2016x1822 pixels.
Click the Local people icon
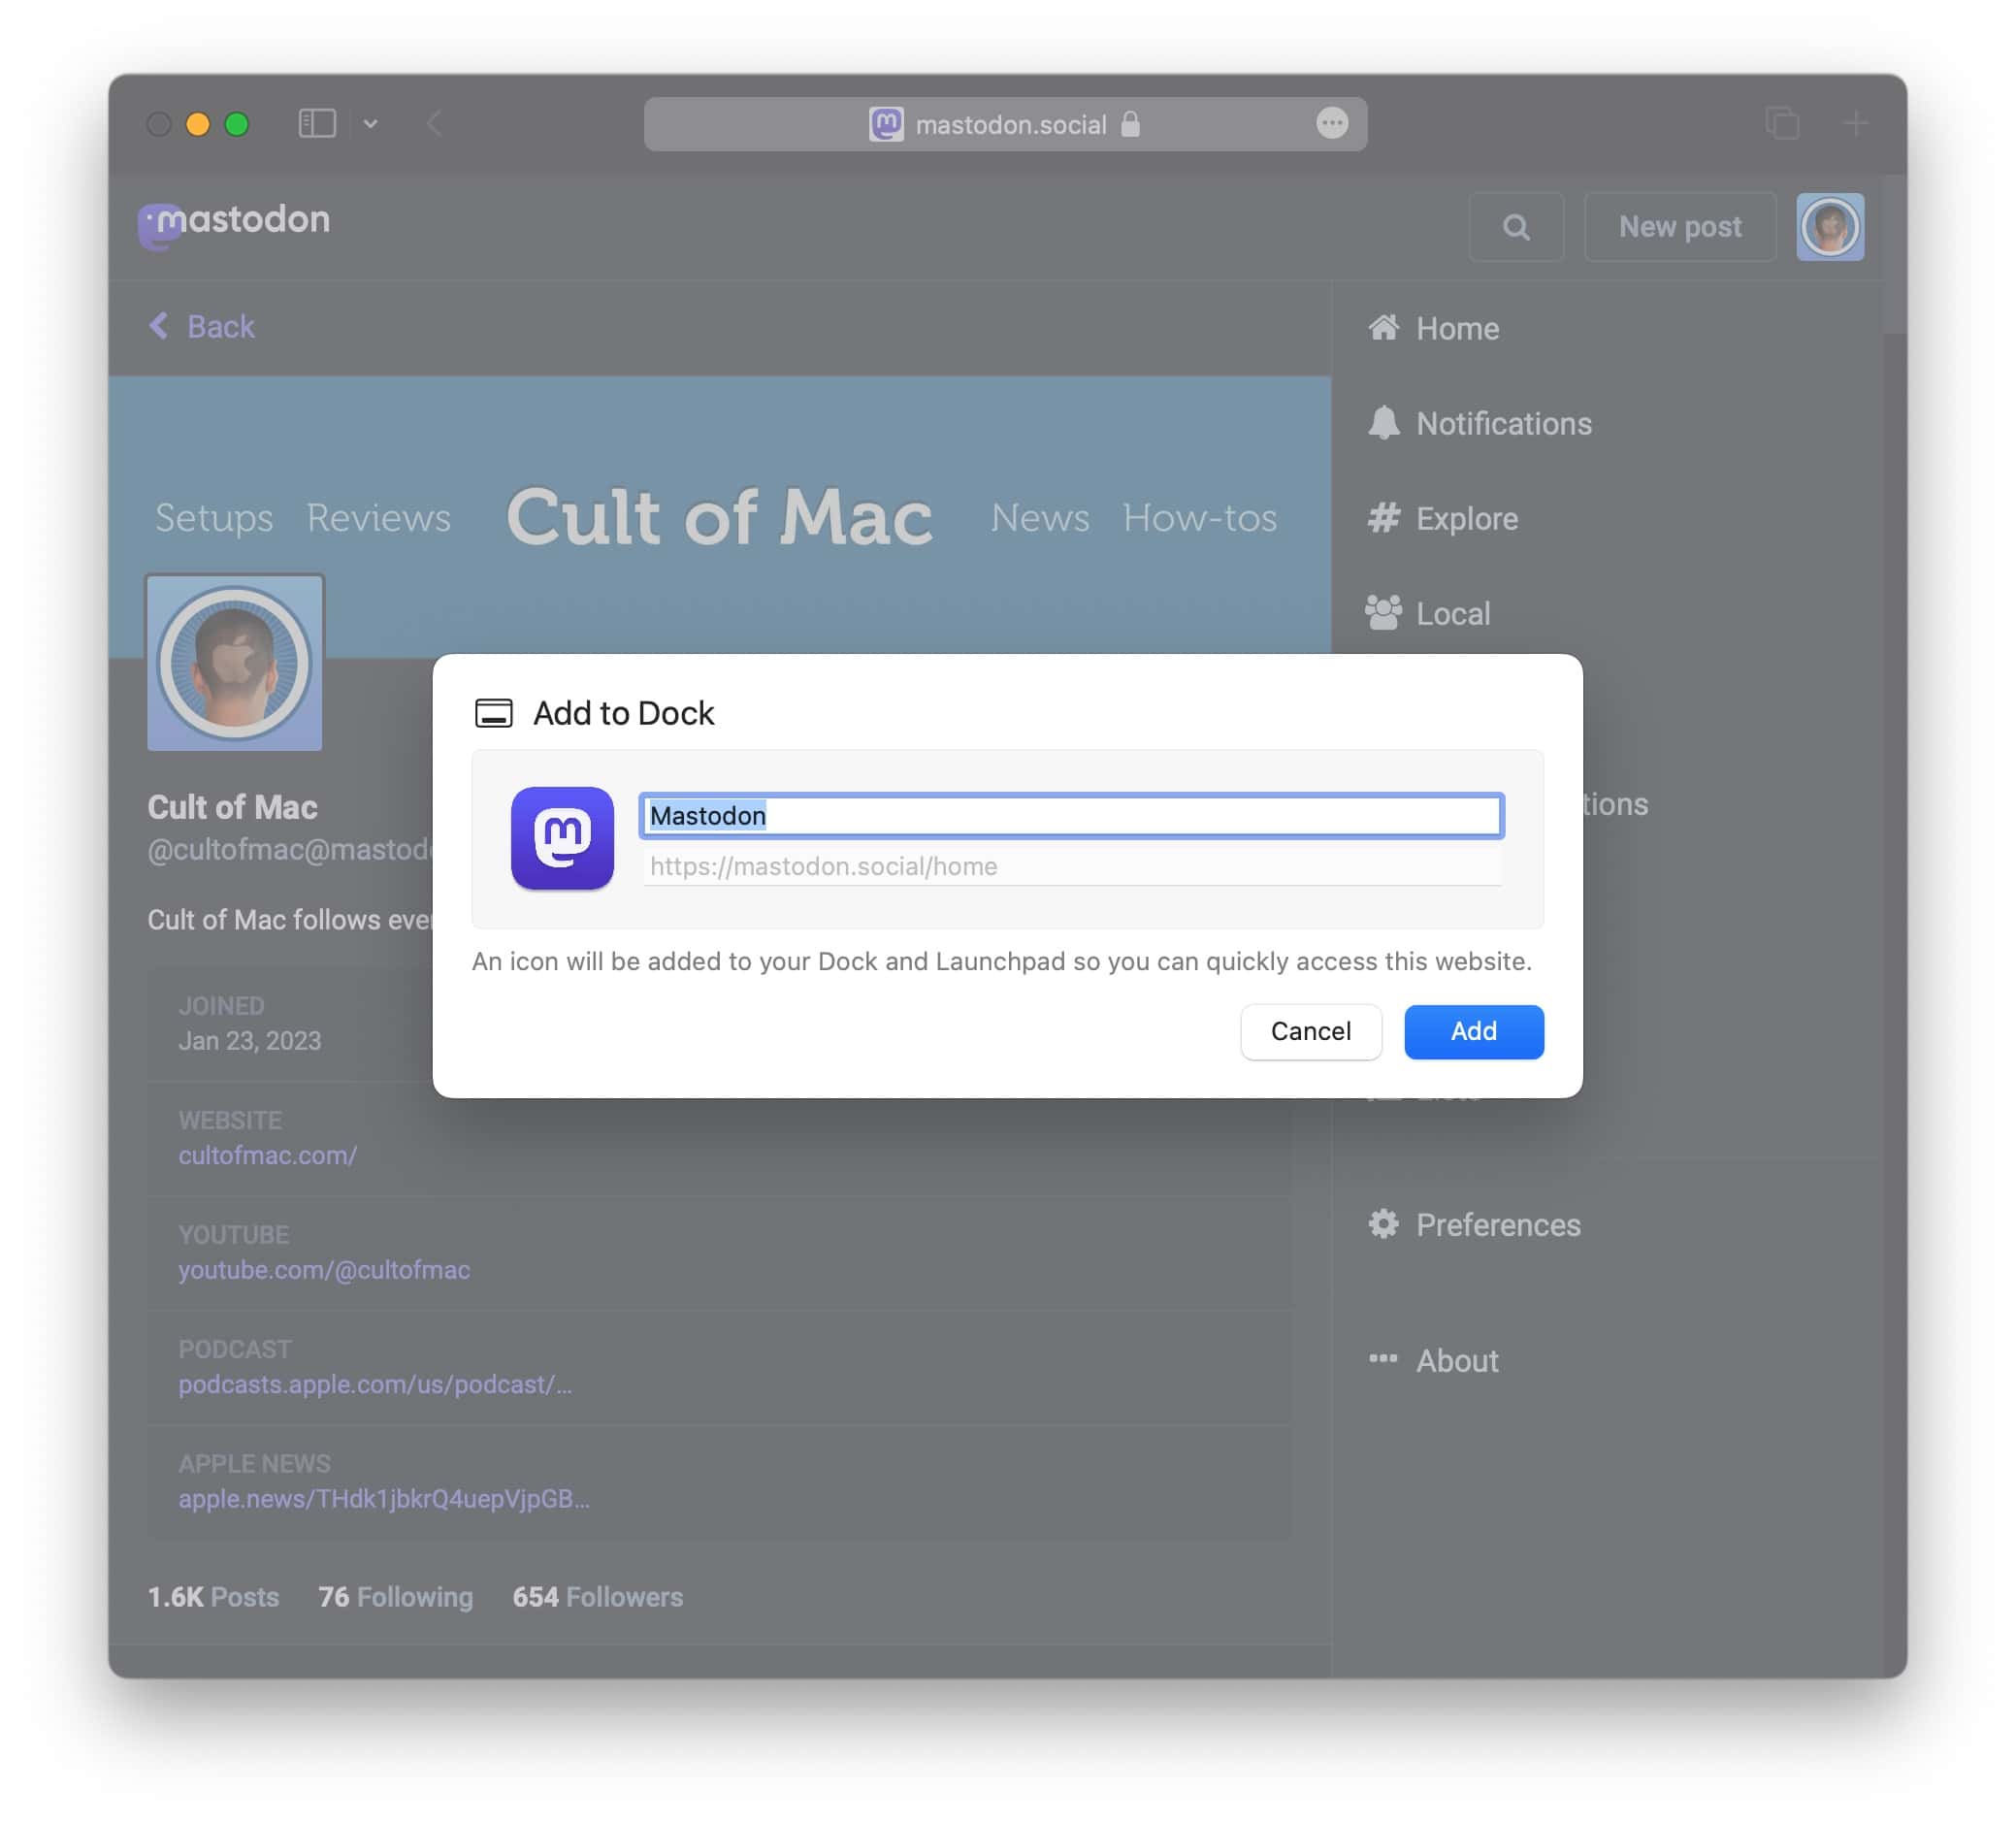point(1383,612)
